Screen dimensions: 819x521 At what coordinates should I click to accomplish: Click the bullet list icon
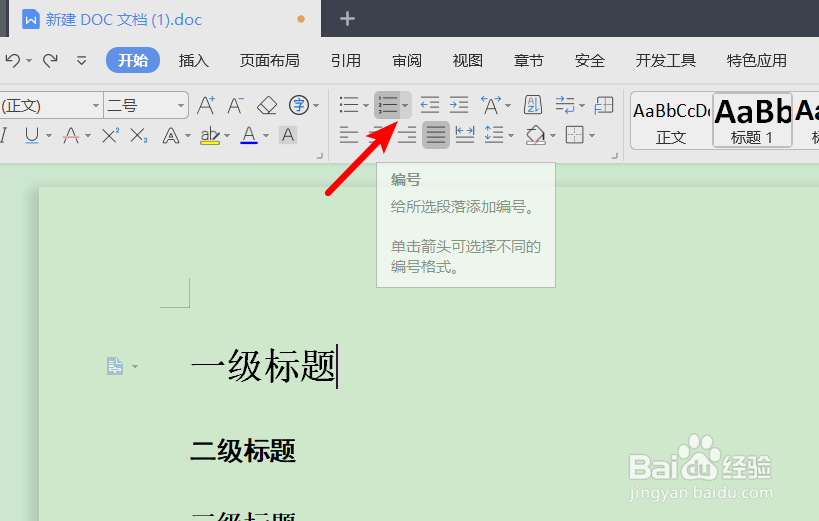coord(349,105)
